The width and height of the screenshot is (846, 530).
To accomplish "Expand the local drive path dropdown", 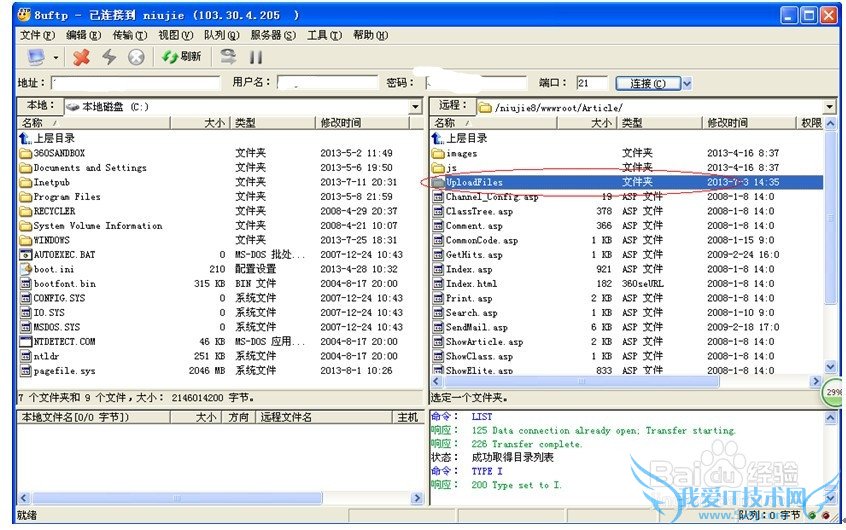I will point(415,107).
